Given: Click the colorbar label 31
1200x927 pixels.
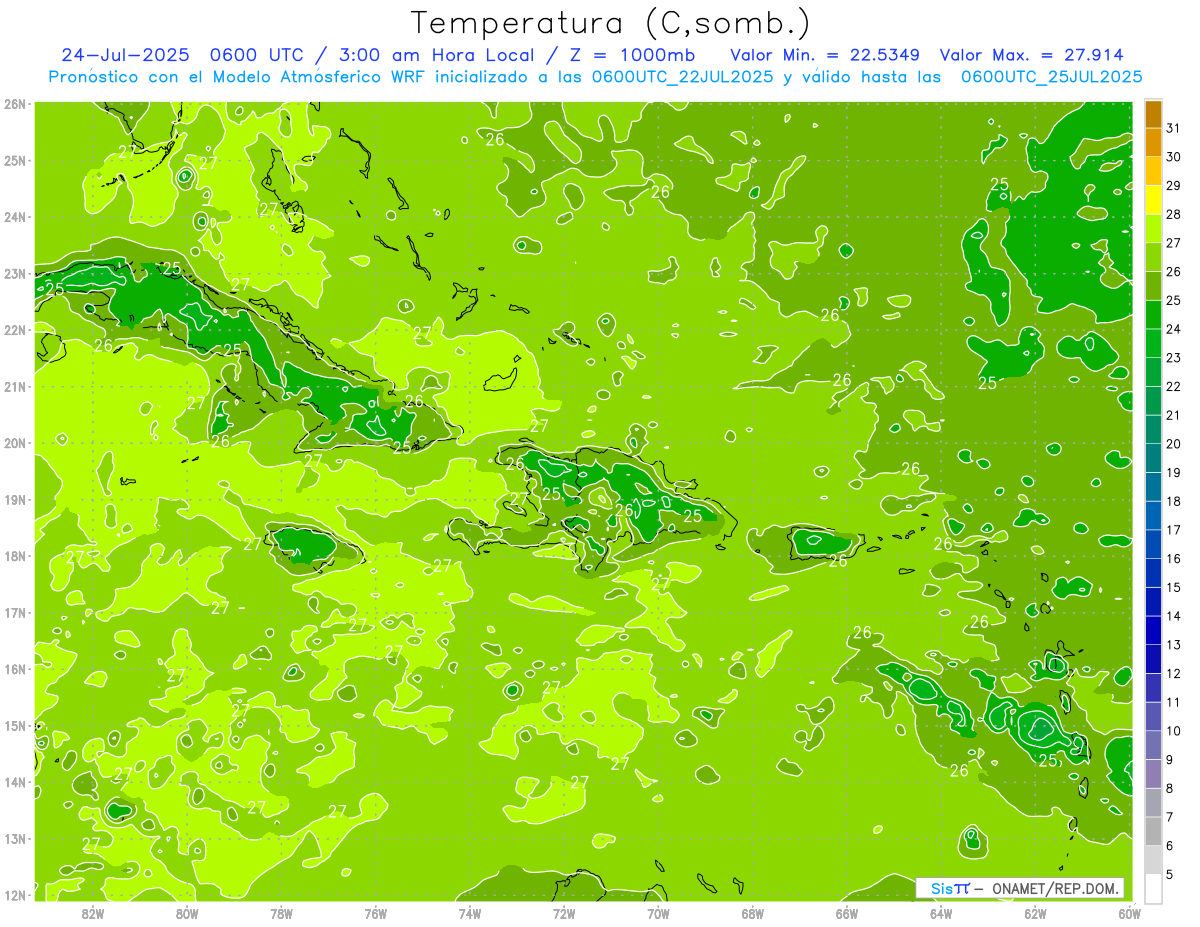Looking at the screenshot, I should (1174, 128).
